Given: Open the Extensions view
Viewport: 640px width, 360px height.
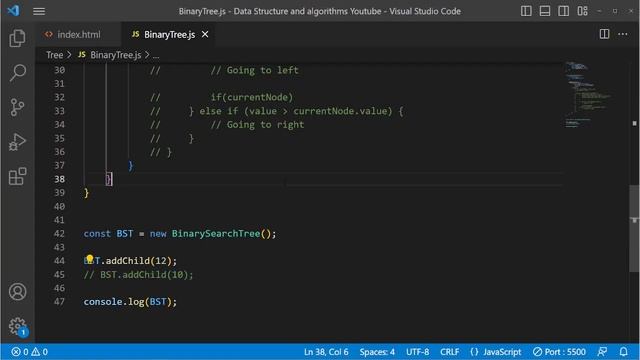Looking at the screenshot, I should coord(17,176).
